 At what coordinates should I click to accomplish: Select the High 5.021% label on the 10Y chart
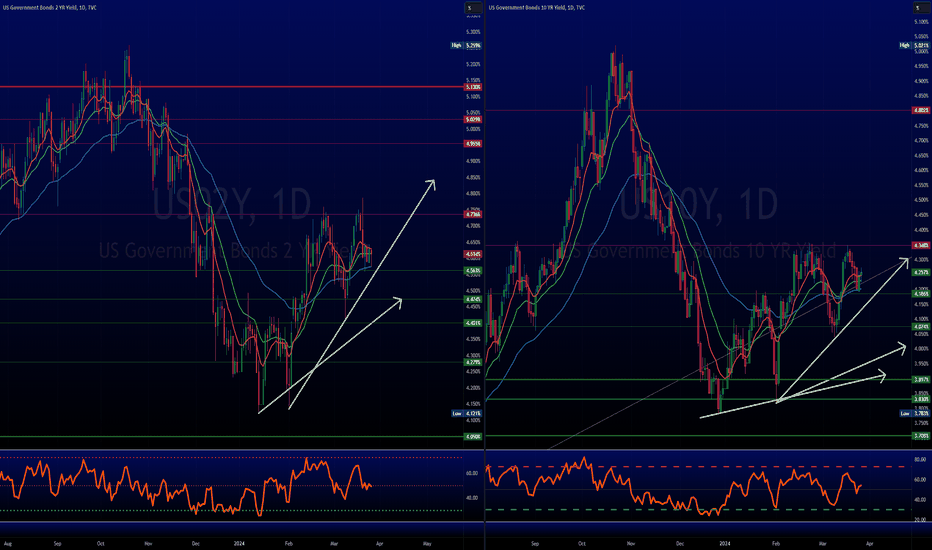coord(915,45)
